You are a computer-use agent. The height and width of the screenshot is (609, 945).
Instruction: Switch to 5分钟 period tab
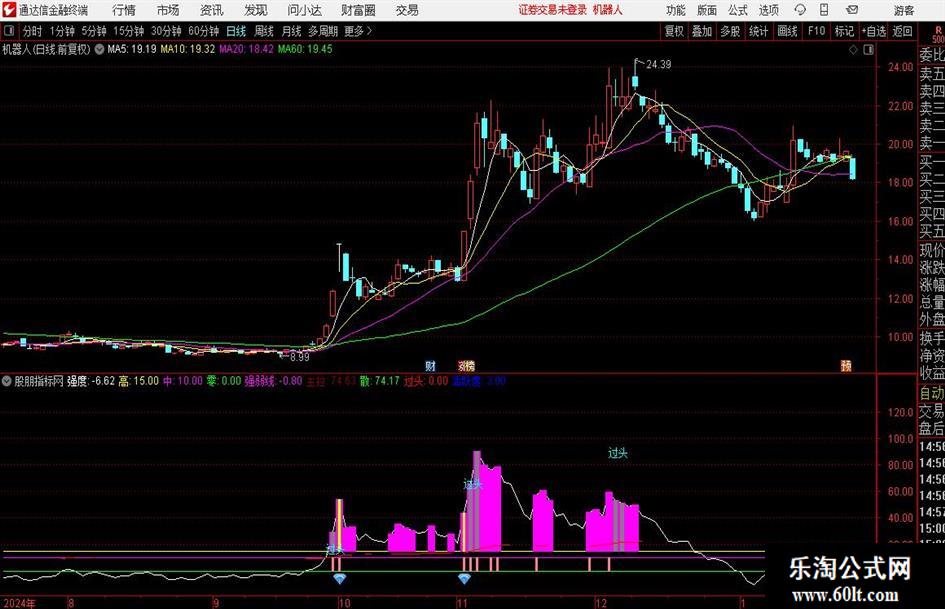pos(93,31)
